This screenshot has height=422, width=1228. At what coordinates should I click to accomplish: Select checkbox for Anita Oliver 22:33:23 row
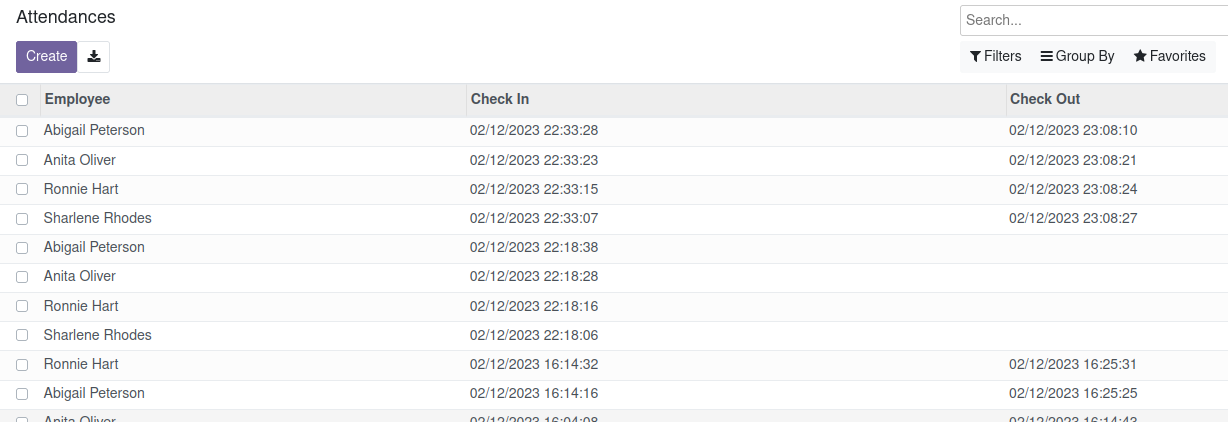coord(22,160)
